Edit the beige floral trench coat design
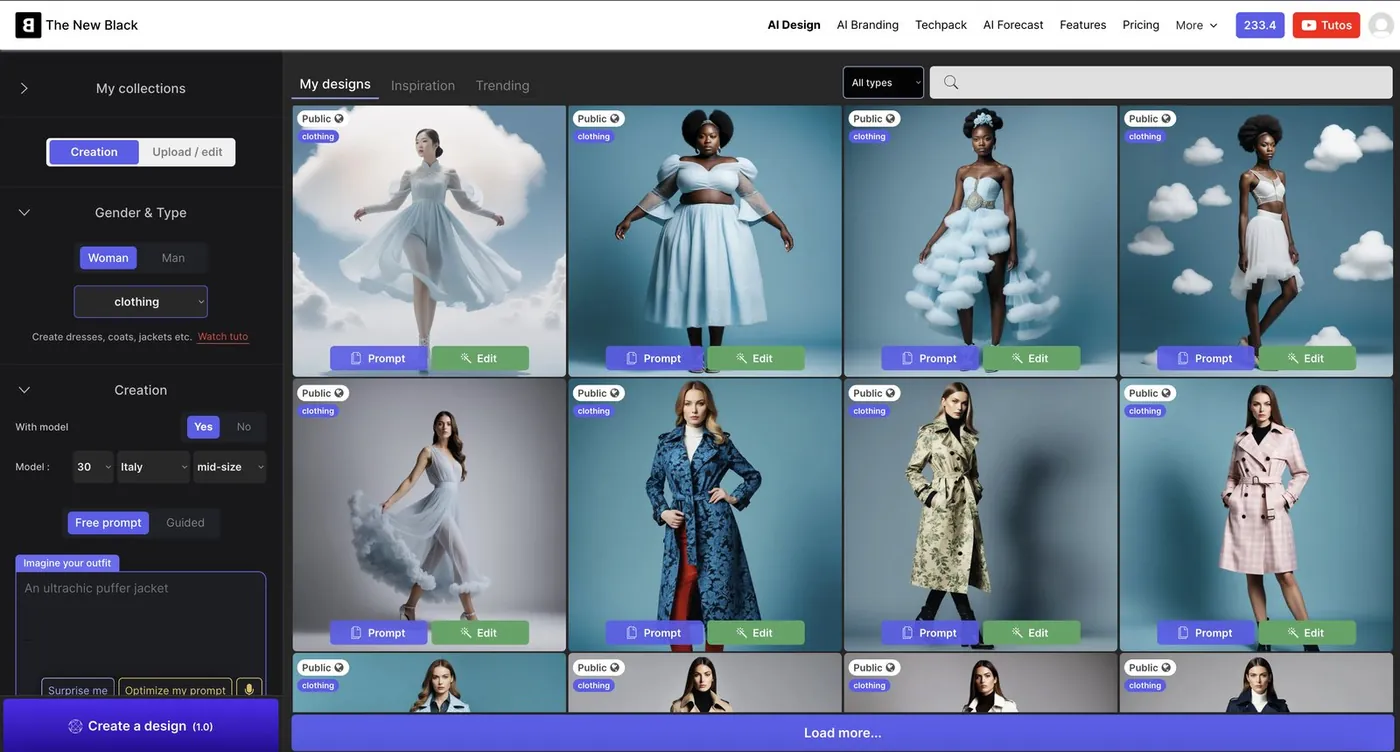 [1031, 633]
